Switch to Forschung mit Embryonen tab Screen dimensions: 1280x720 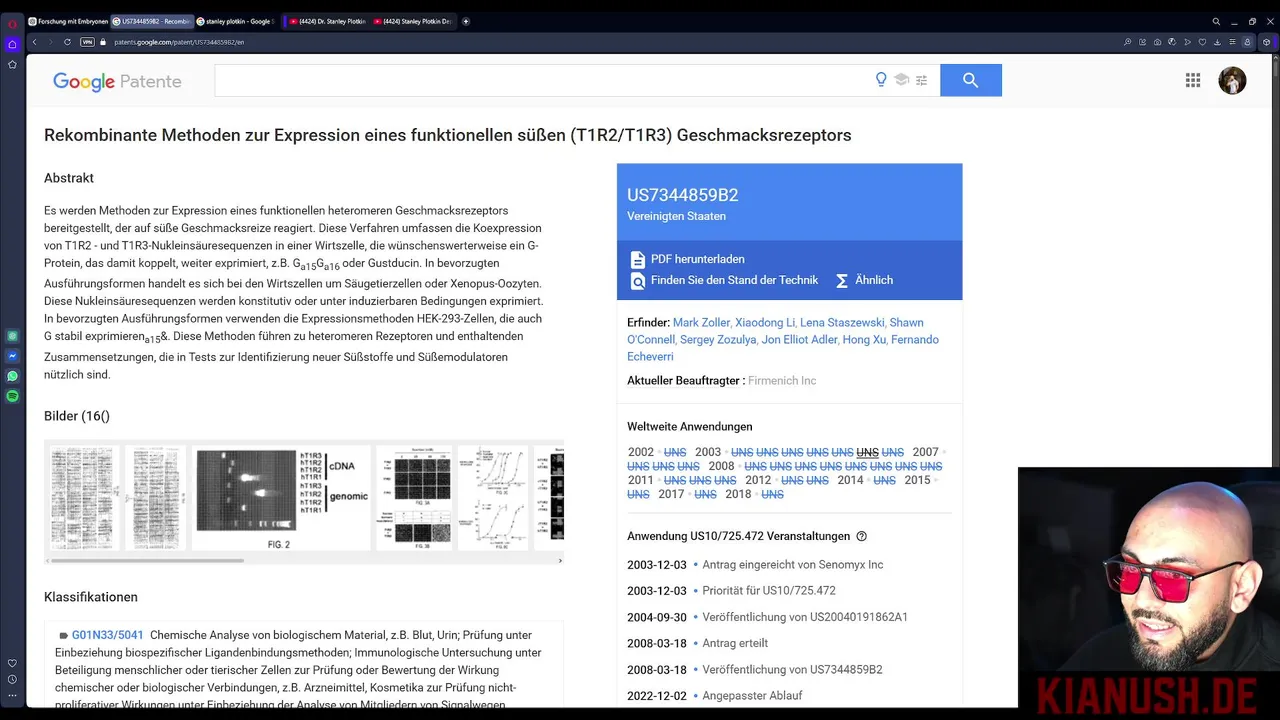coord(68,21)
